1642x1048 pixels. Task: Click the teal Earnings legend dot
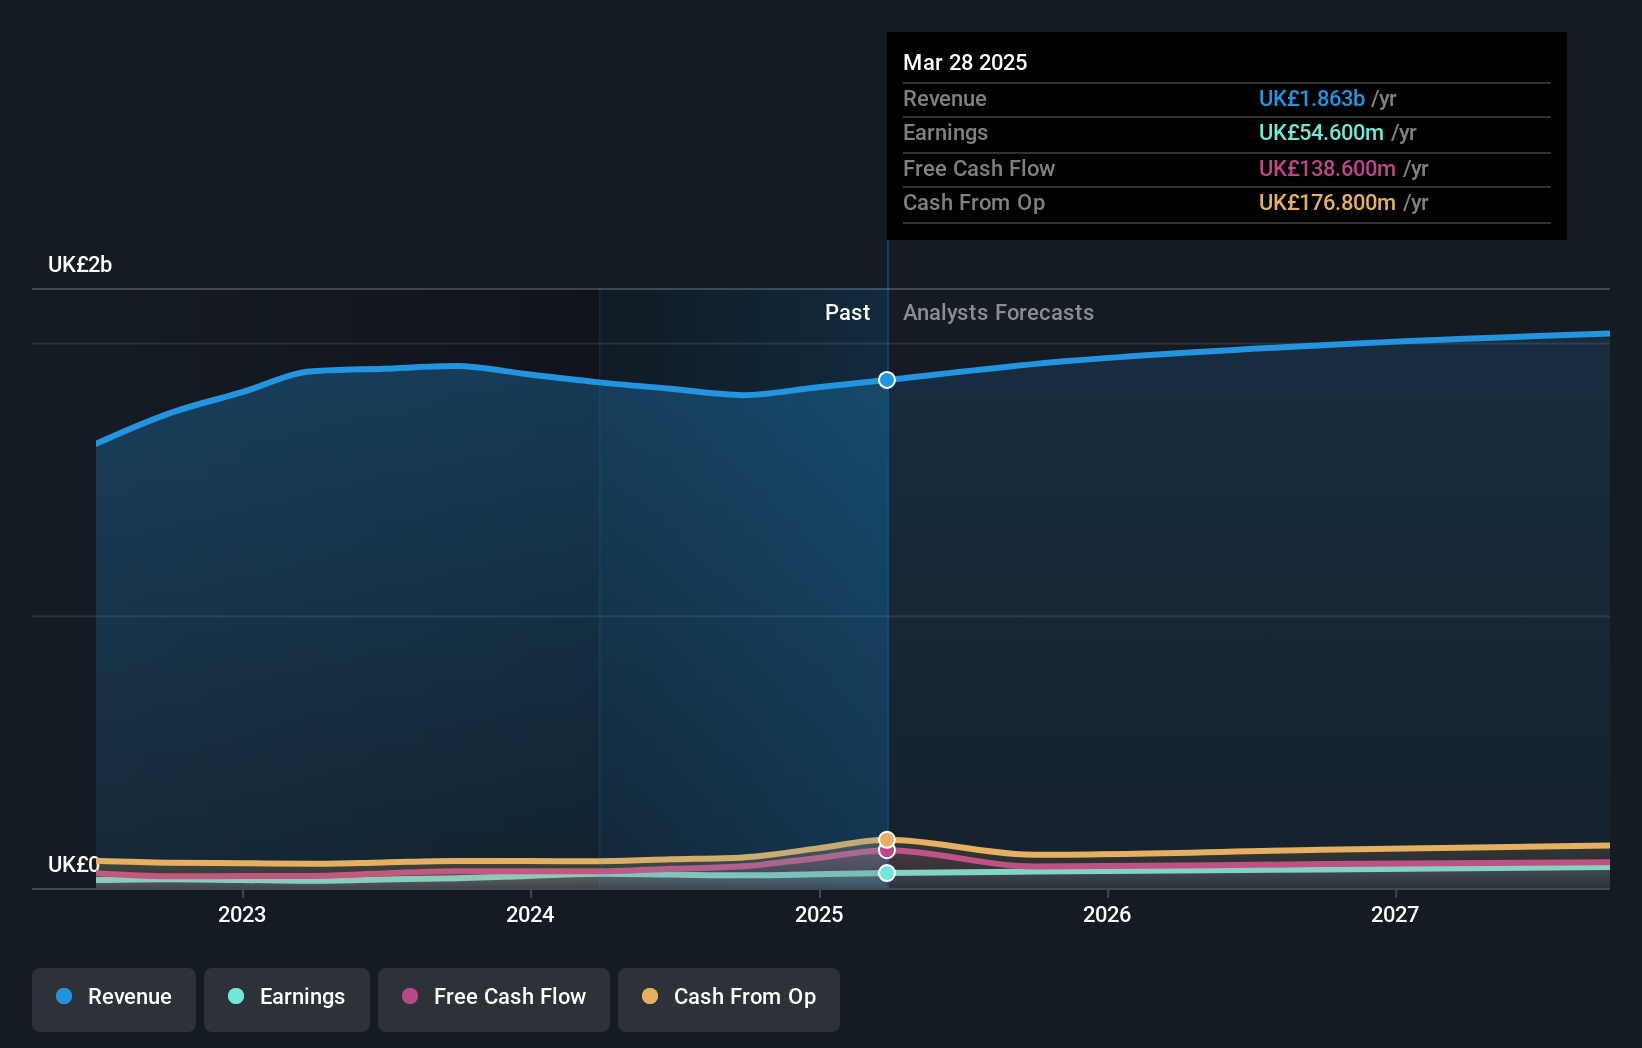point(234,997)
